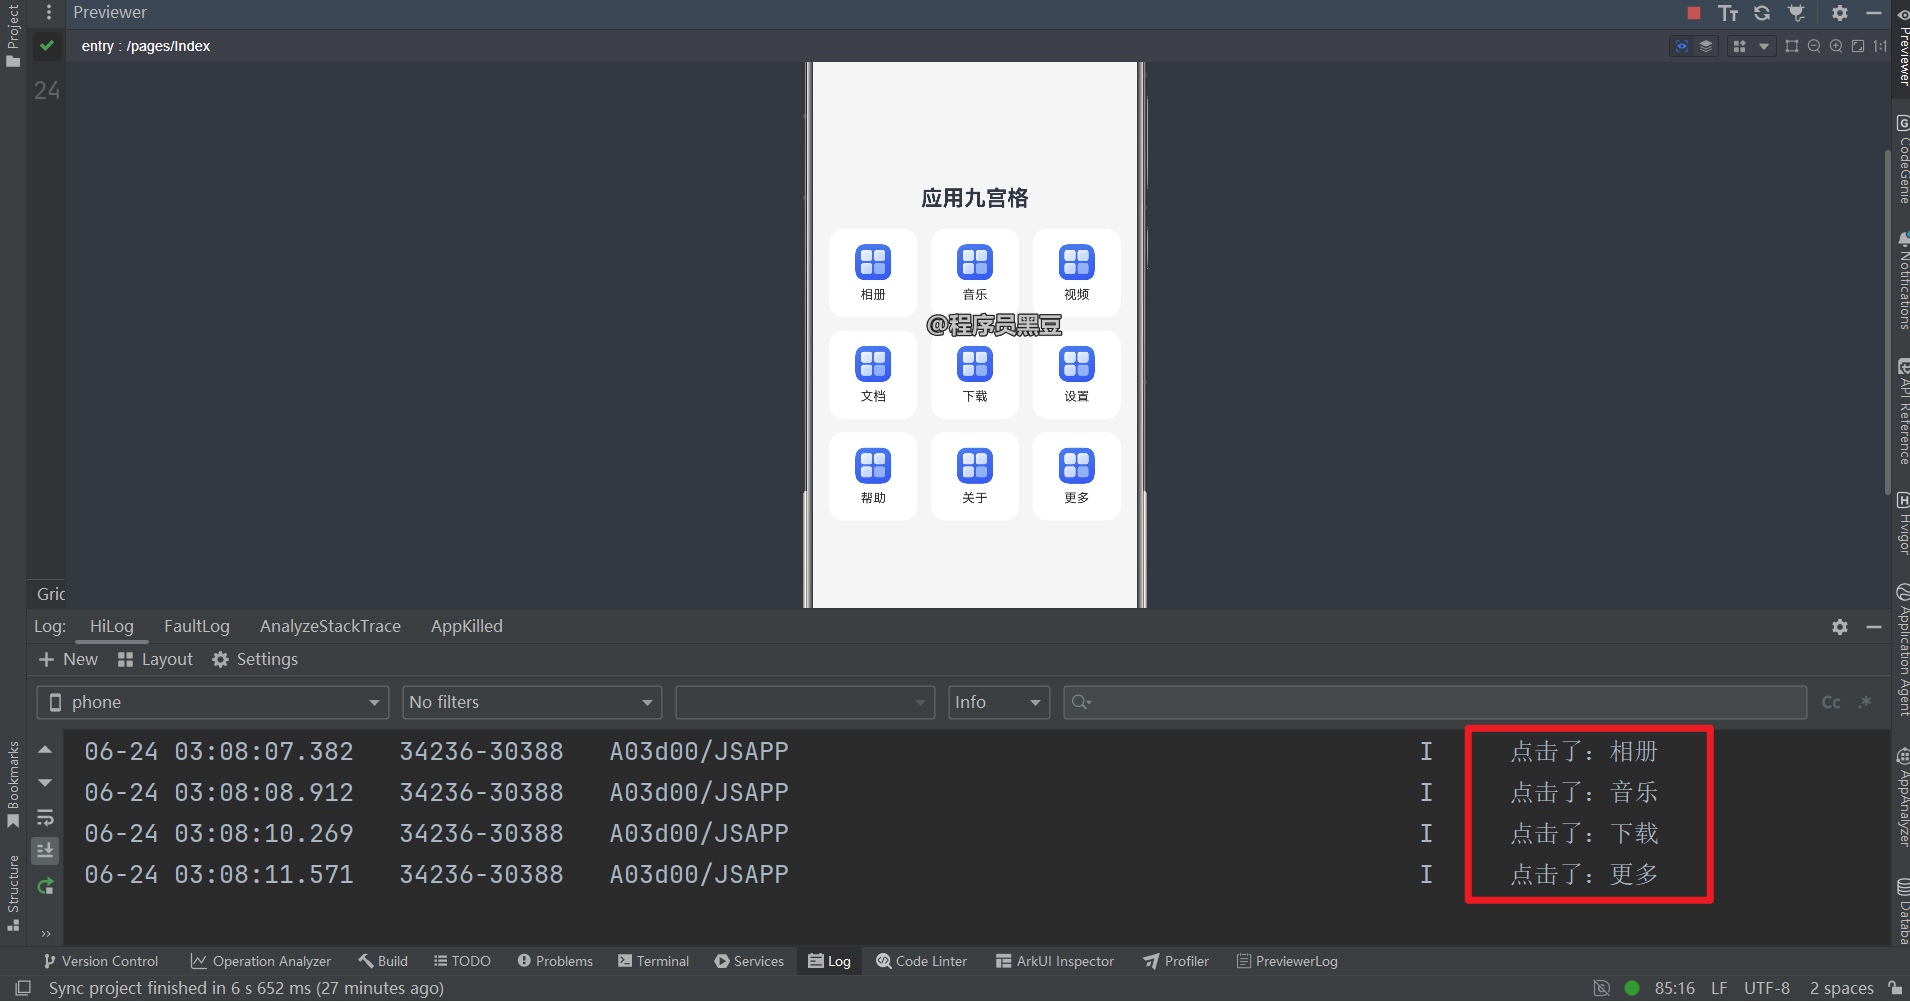Open the Version Control tool window

[x=101, y=961]
